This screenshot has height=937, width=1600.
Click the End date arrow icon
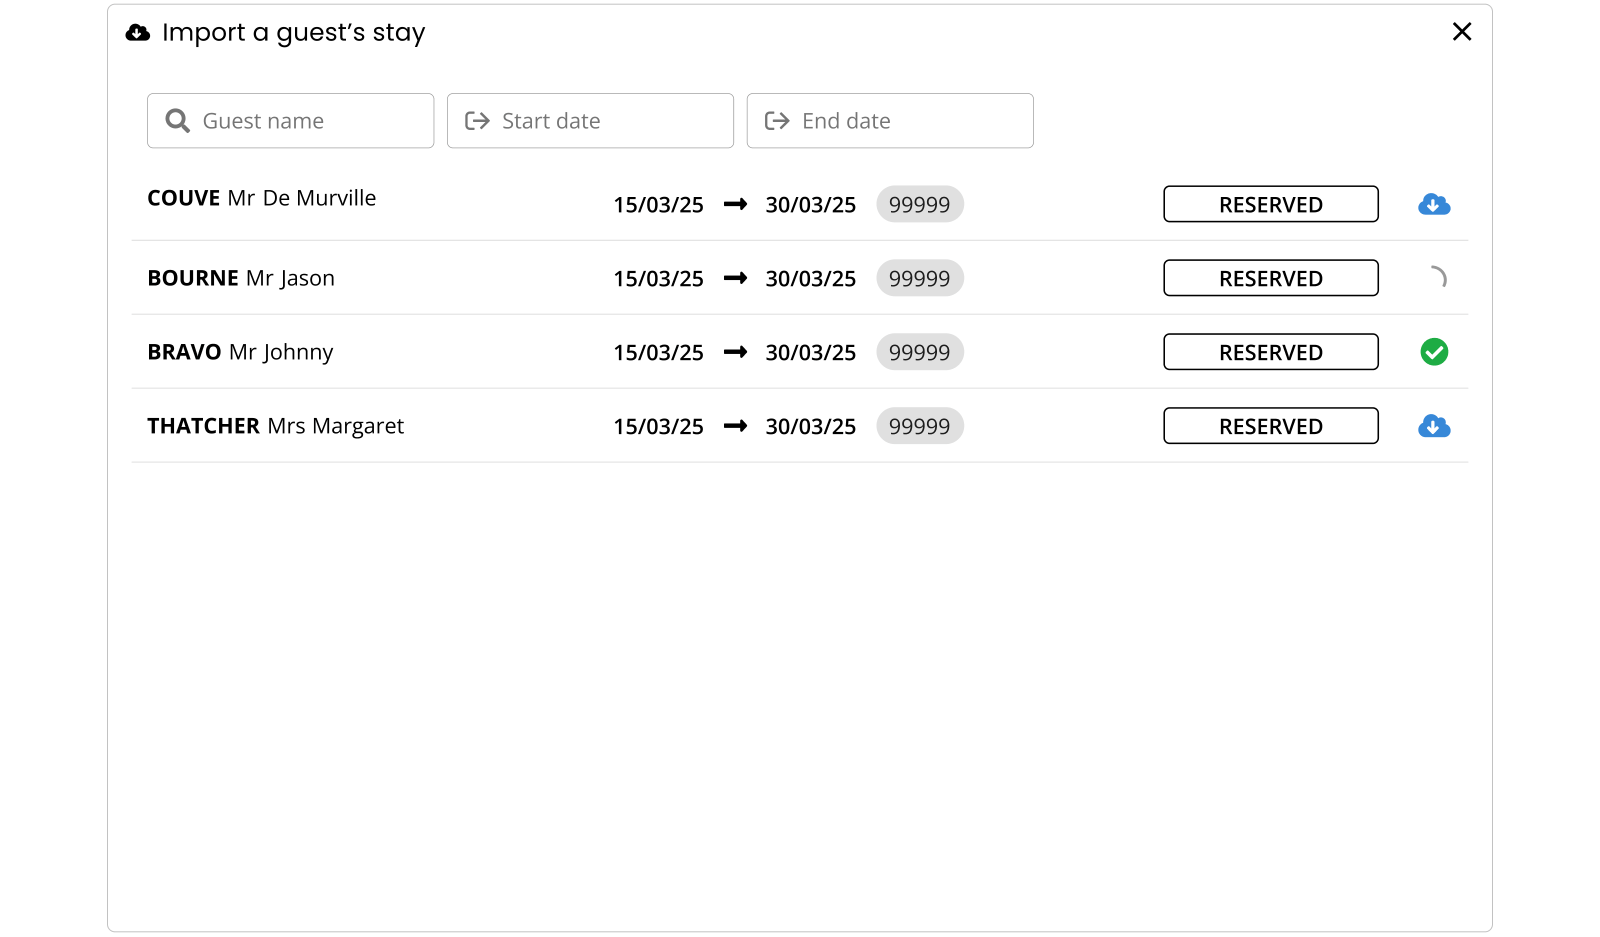click(x=777, y=121)
